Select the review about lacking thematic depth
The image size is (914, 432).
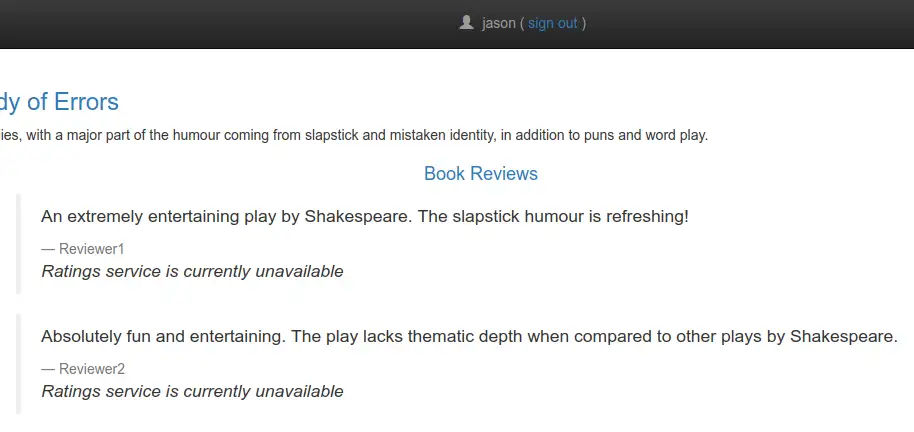(469, 336)
